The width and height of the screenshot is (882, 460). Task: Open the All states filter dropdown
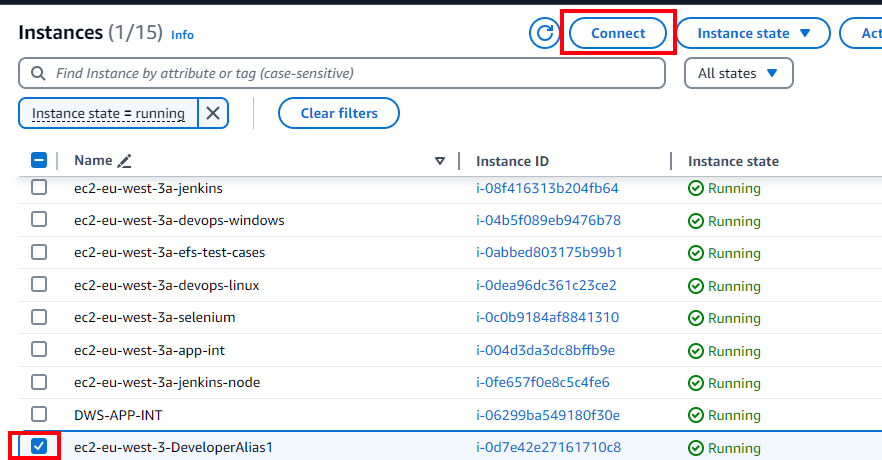[739, 73]
